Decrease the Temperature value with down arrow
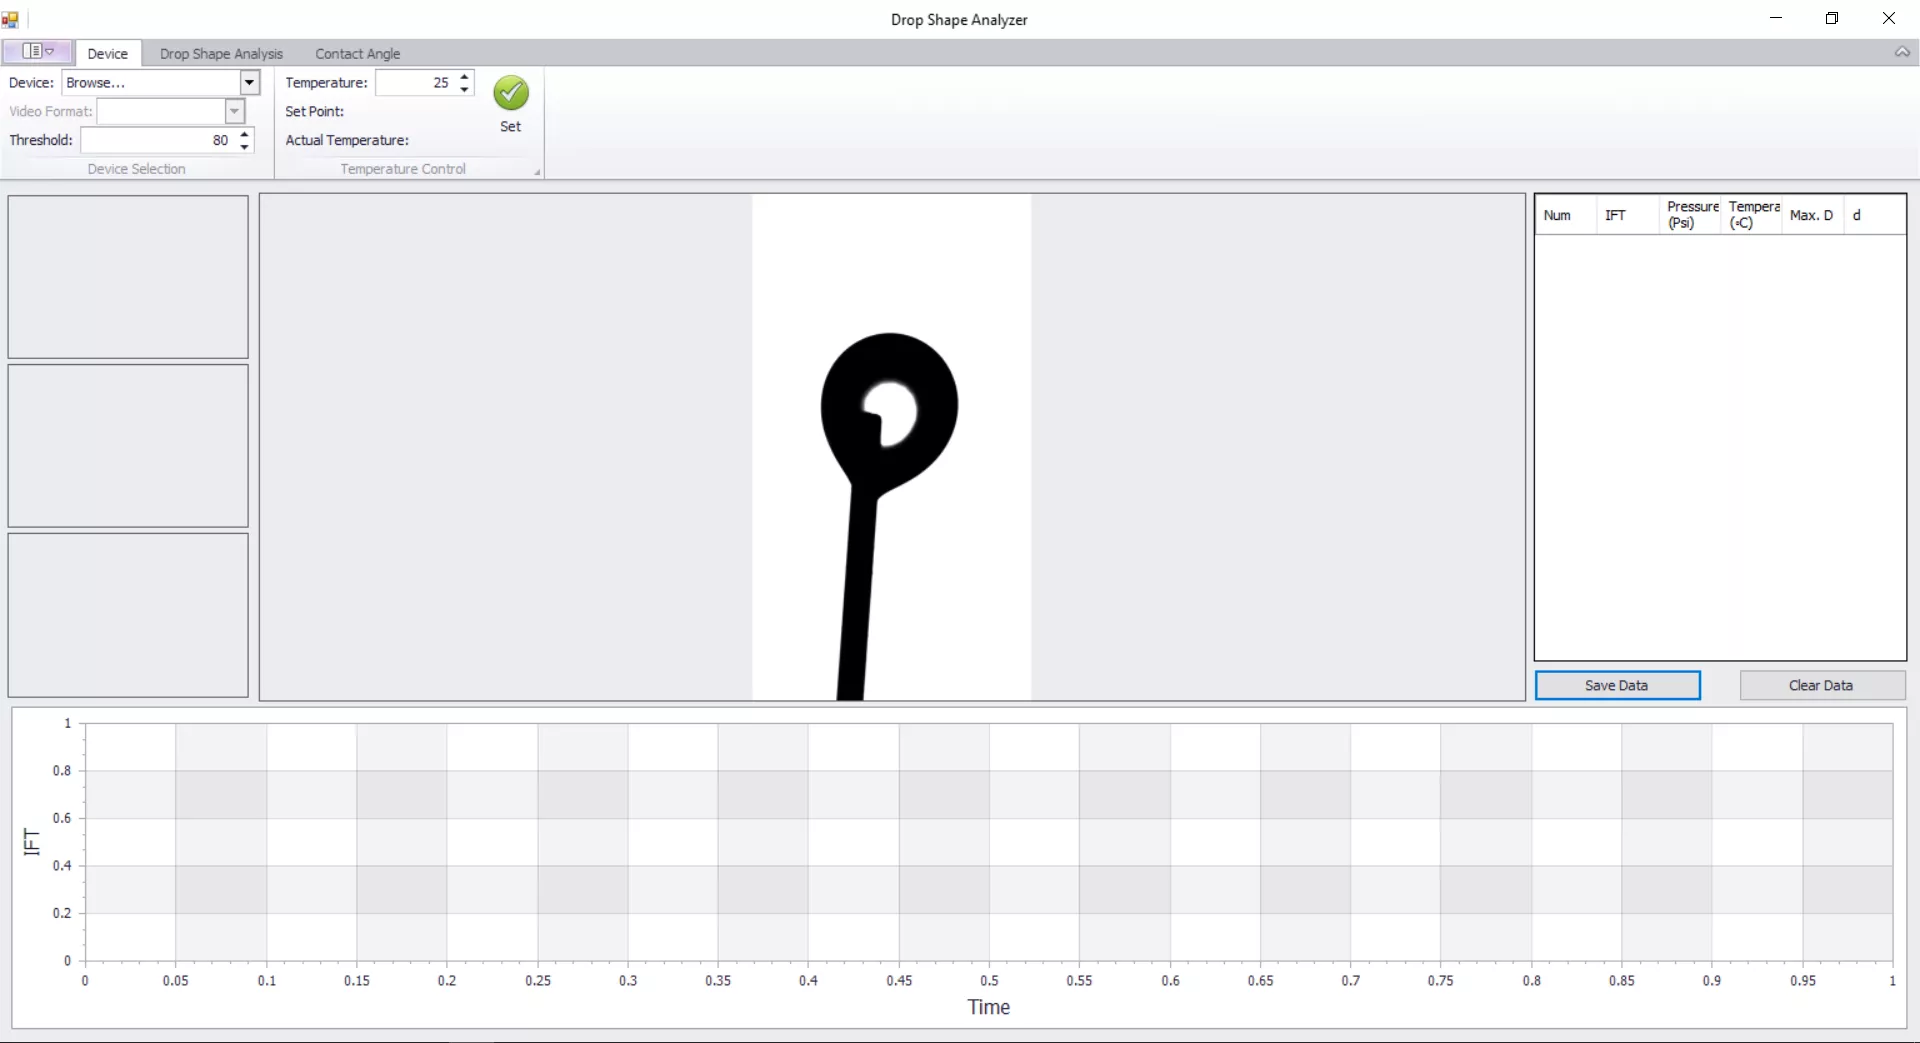This screenshot has height=1043, width=1920. tap(464, 89)
